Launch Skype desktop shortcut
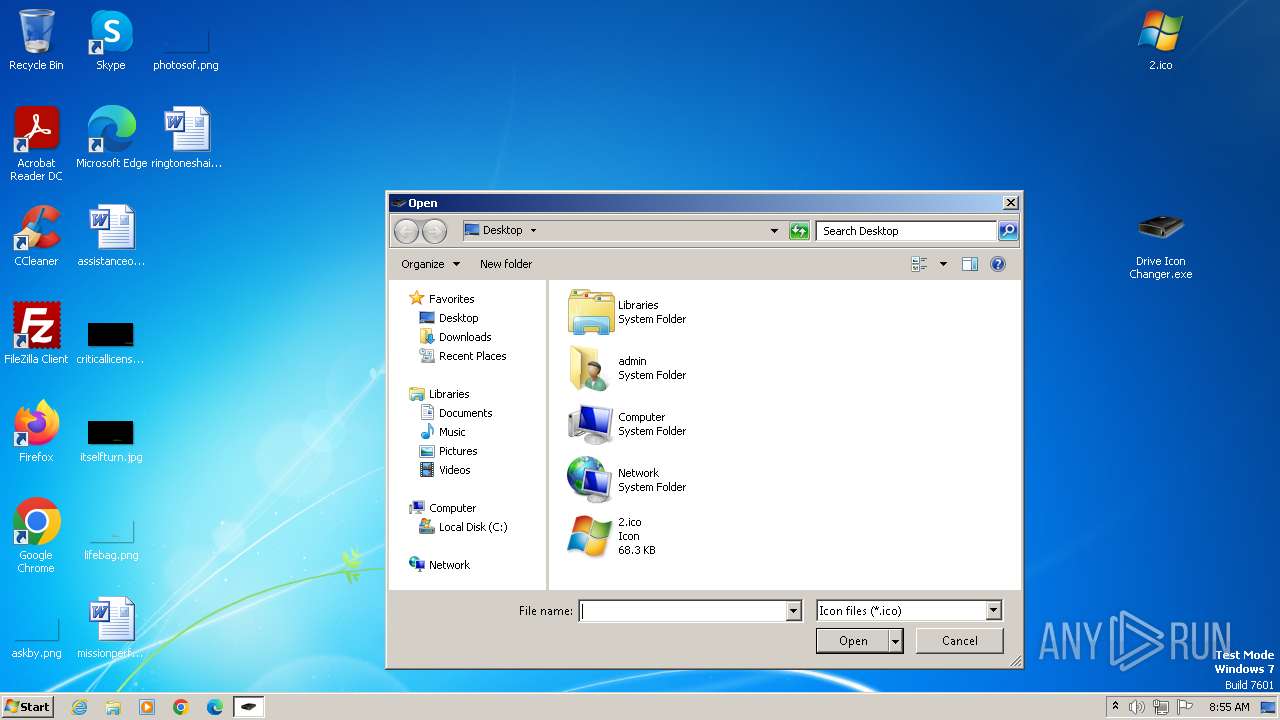The width and height of the screenshot is (1280, 720). [x=111, y=40]
